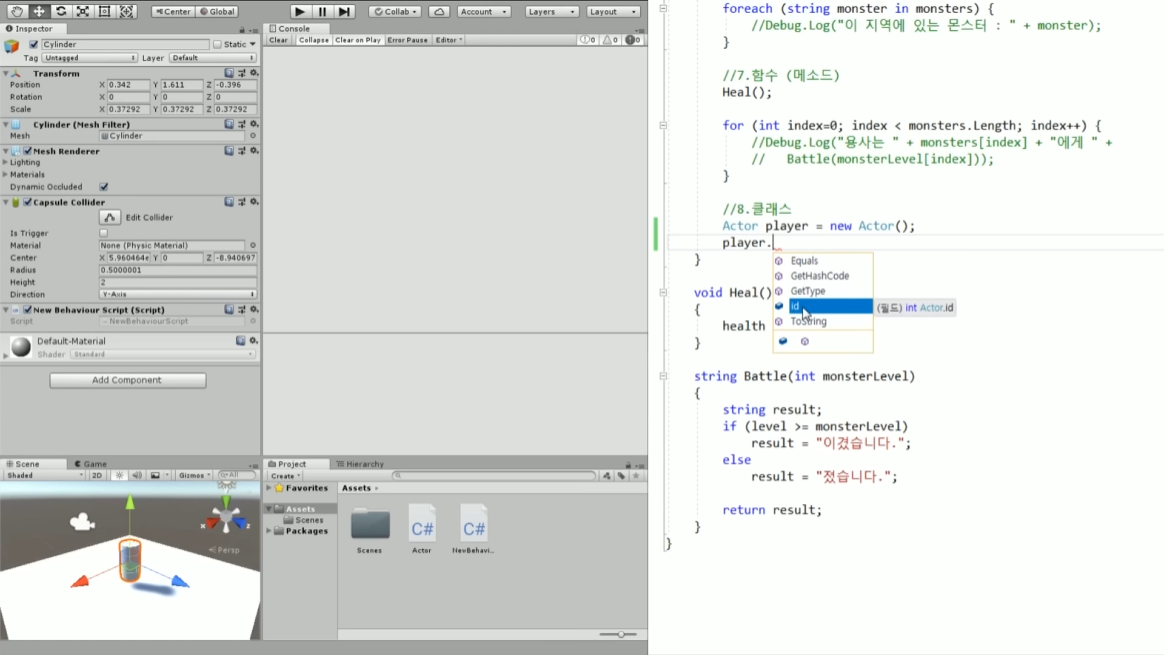Click the Physic Material object picker
This screenshot has width=1164, height=655.
coord(253,245)
